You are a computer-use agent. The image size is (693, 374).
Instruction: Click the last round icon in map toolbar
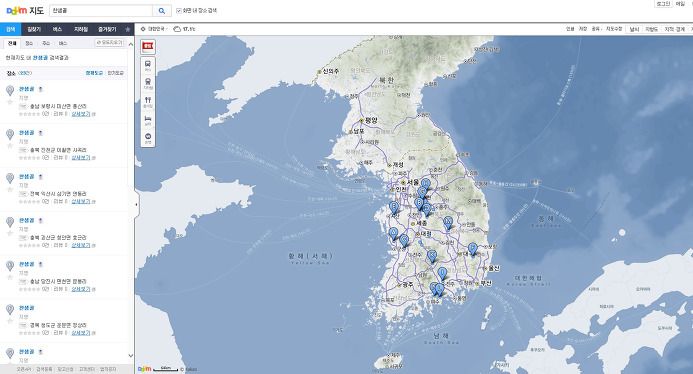point(148,138)
